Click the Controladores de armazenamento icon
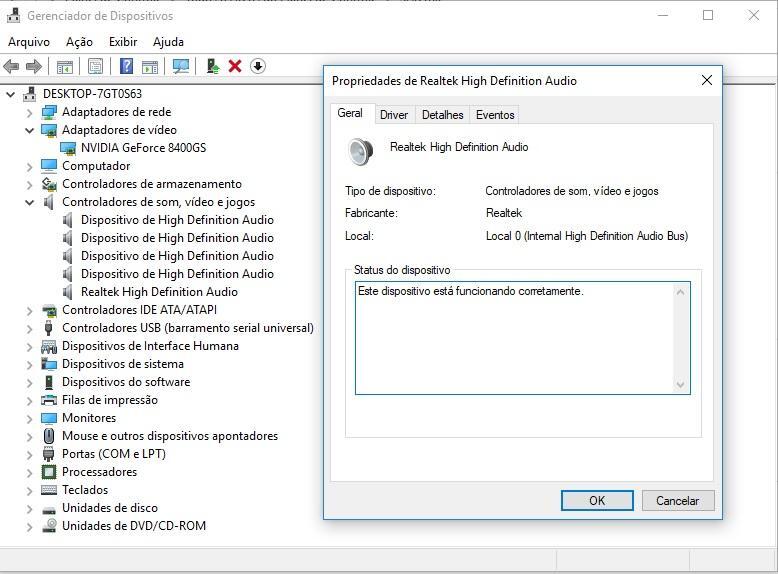 tap(49, 184)
